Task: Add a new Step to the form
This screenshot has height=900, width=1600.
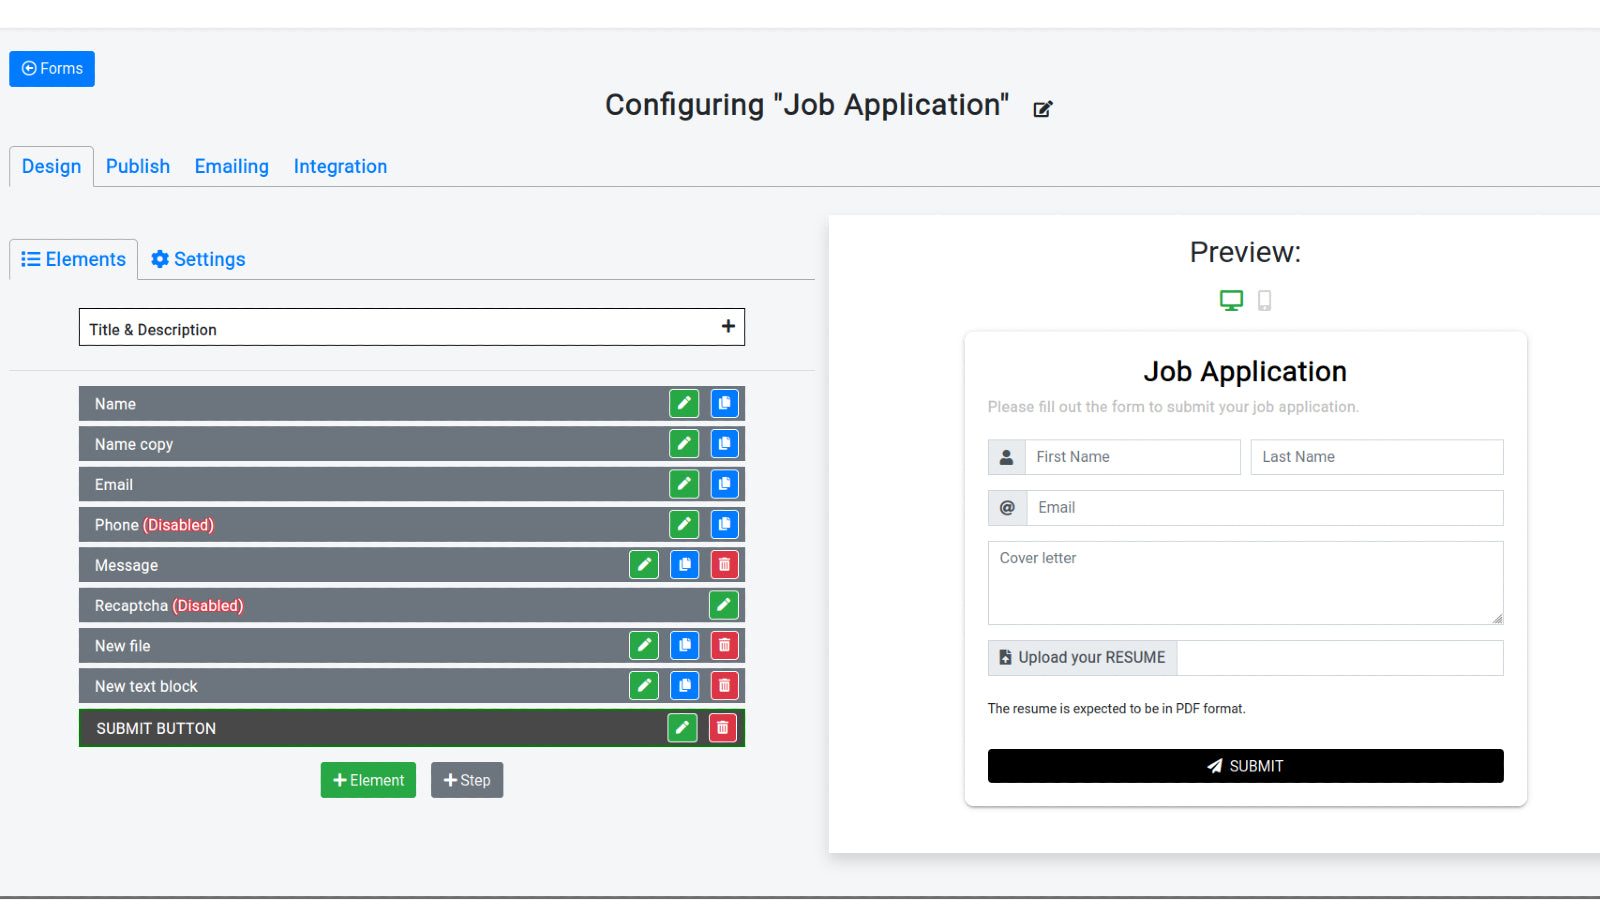Action: click(x=467, y=780)
